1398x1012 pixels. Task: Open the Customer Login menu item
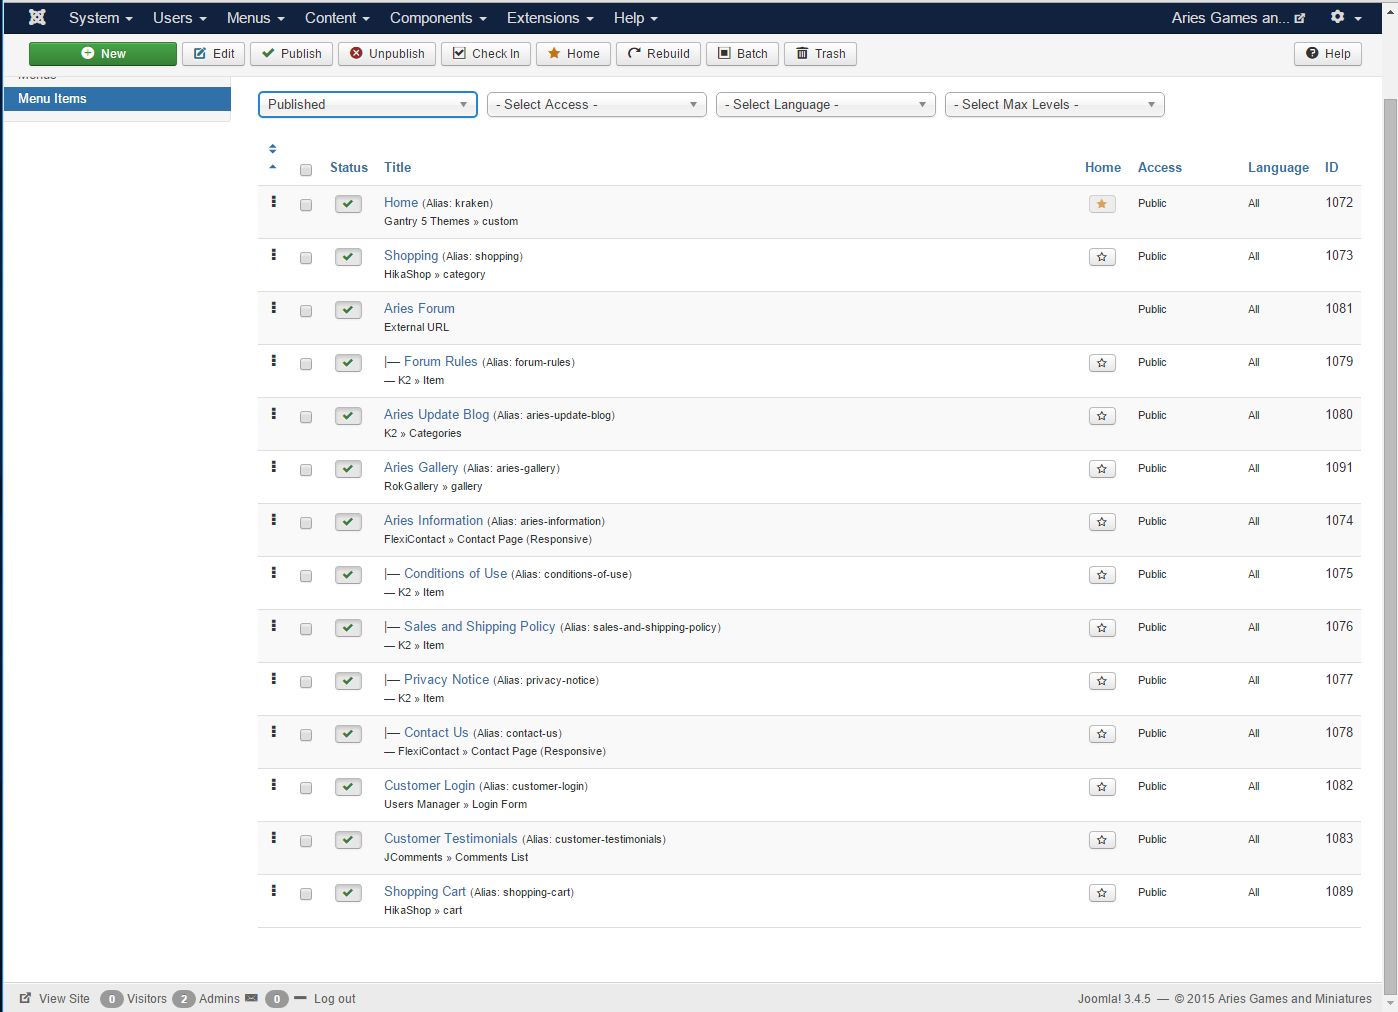pos(429,786)
